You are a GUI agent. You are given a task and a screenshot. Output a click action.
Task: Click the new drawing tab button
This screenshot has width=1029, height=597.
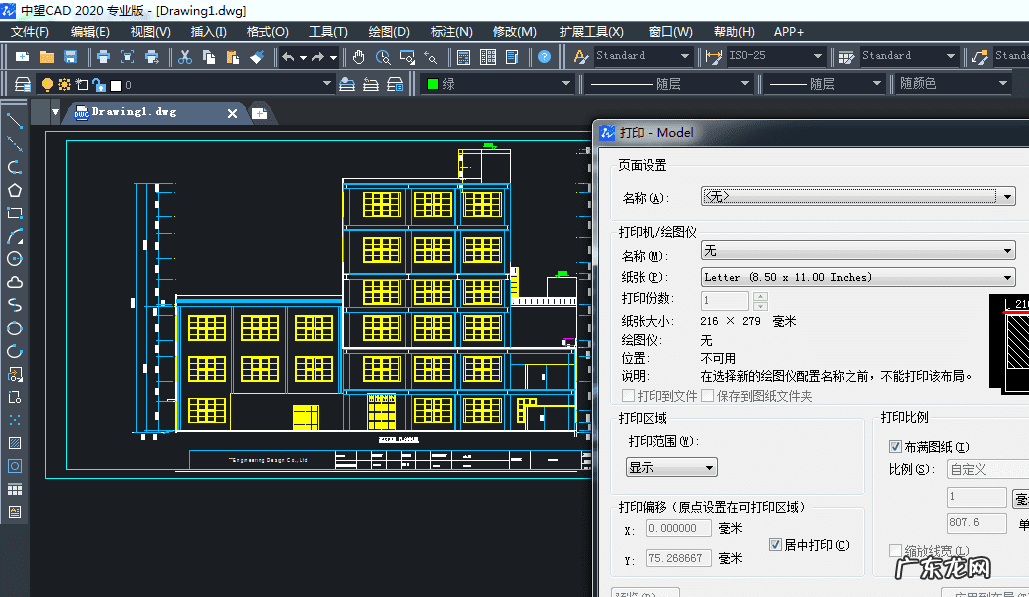click(x=259, y=113)
